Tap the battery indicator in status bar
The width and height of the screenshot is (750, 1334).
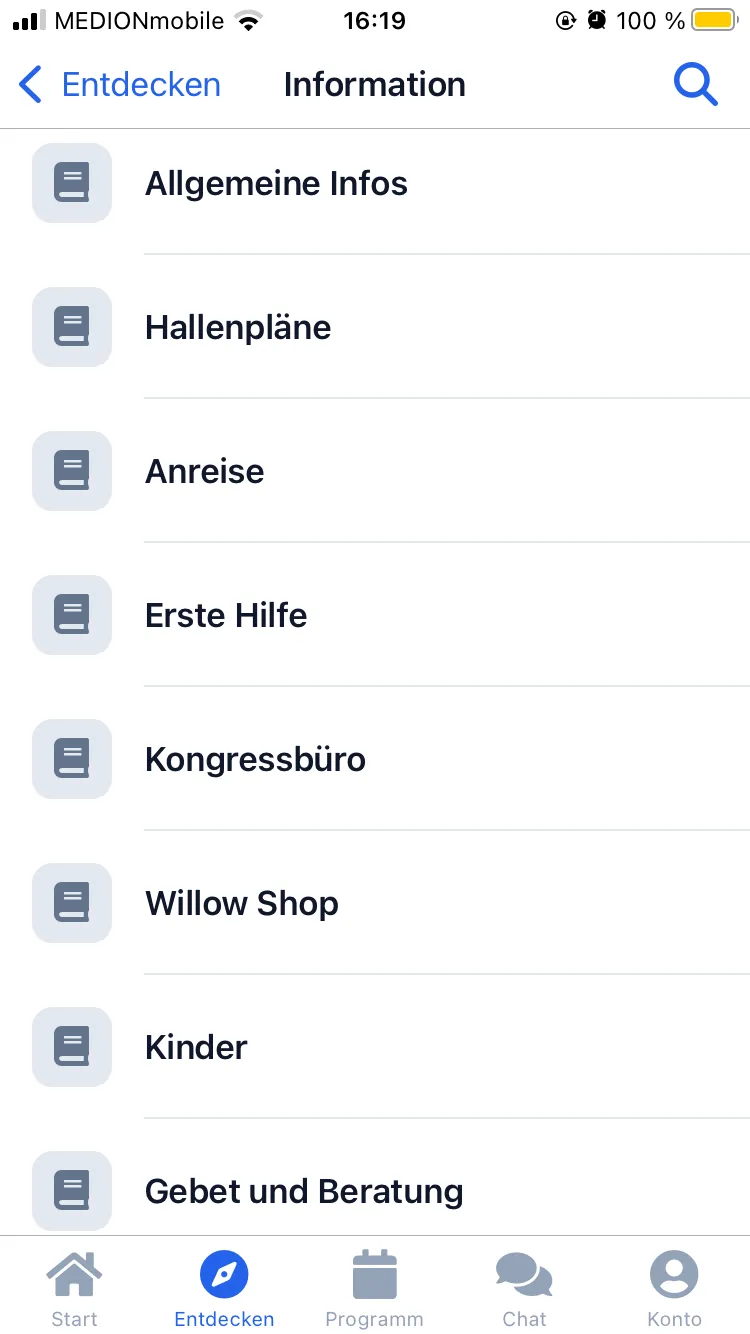point(714,20)
